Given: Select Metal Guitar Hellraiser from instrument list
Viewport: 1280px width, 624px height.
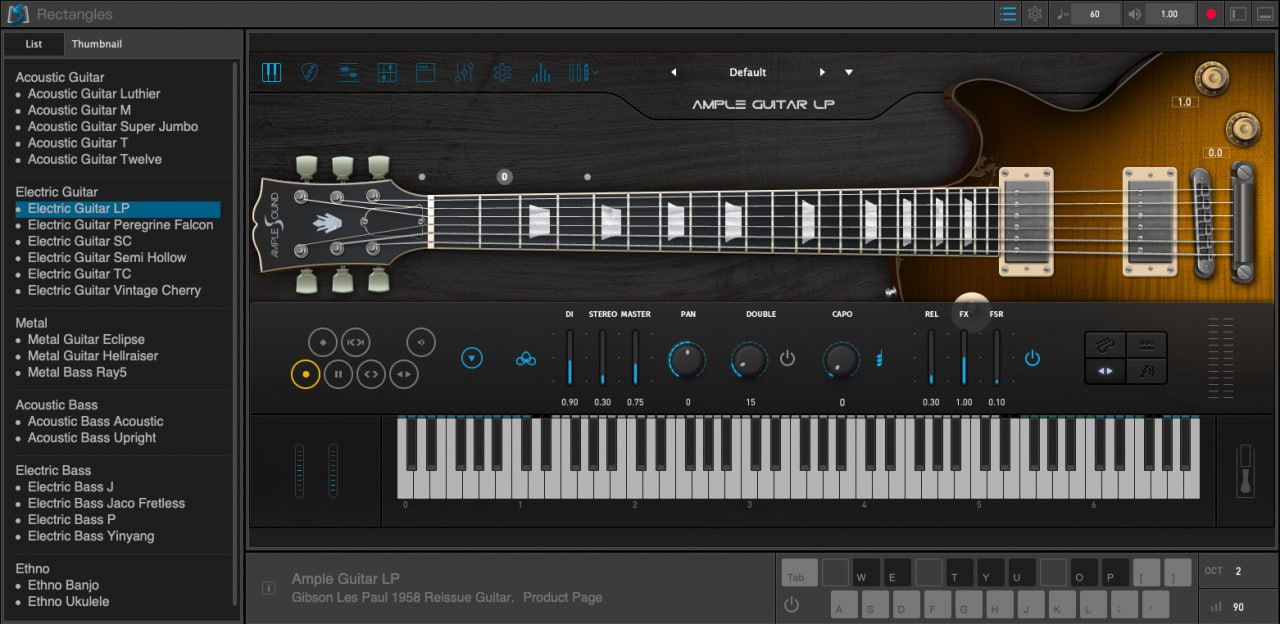Looking at the screenshot, I should coord(93,356).
